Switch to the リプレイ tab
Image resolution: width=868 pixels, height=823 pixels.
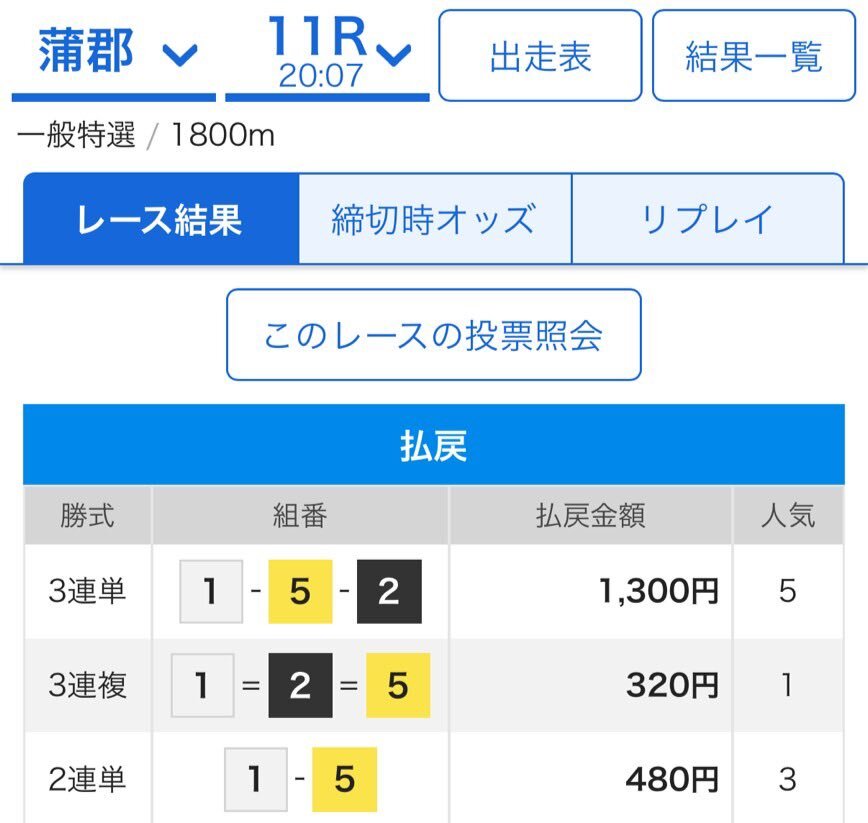[708, 219]
